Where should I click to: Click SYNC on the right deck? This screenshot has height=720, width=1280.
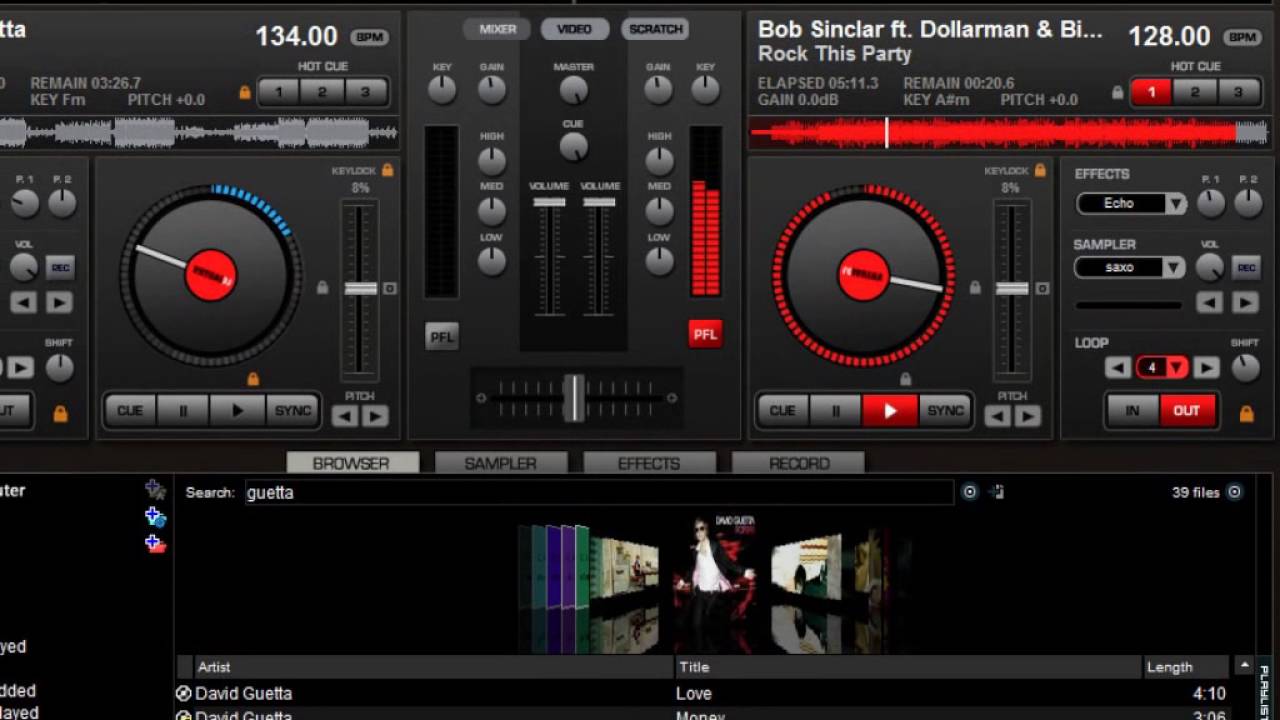pos(945,411)
